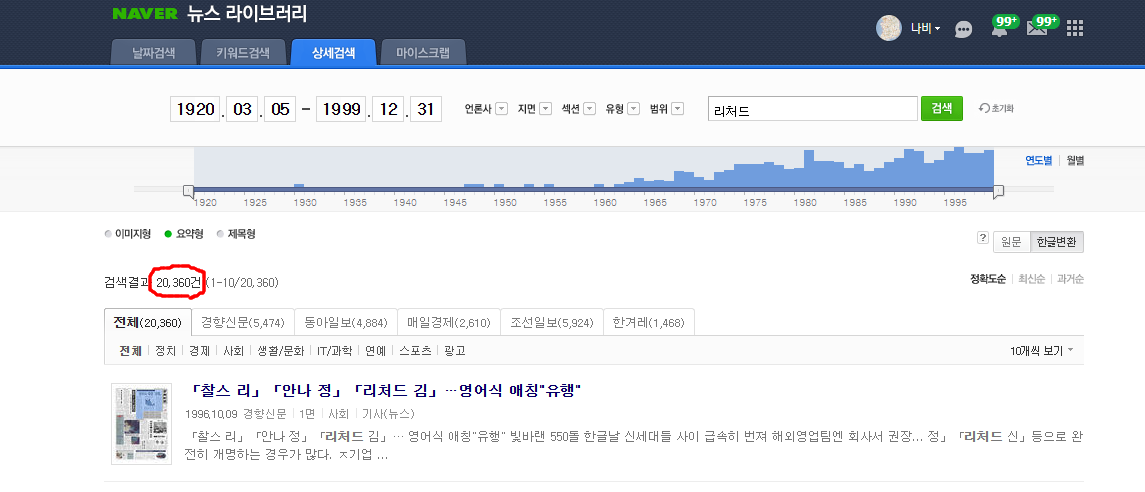The height and width of the screenshot is (492, 1145).
Task: Switch timeline to 연도별 view
Action: [1038, 161]
